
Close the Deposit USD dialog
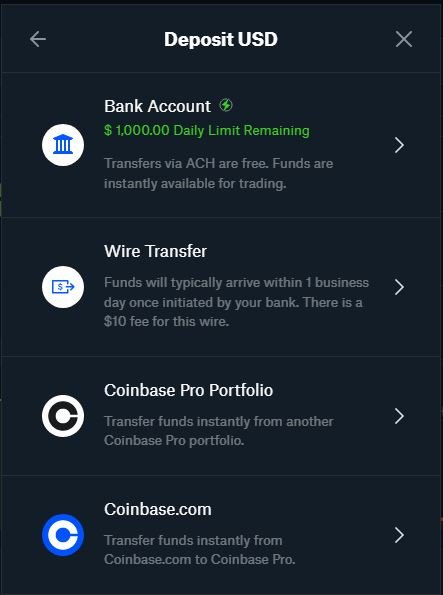404,39
